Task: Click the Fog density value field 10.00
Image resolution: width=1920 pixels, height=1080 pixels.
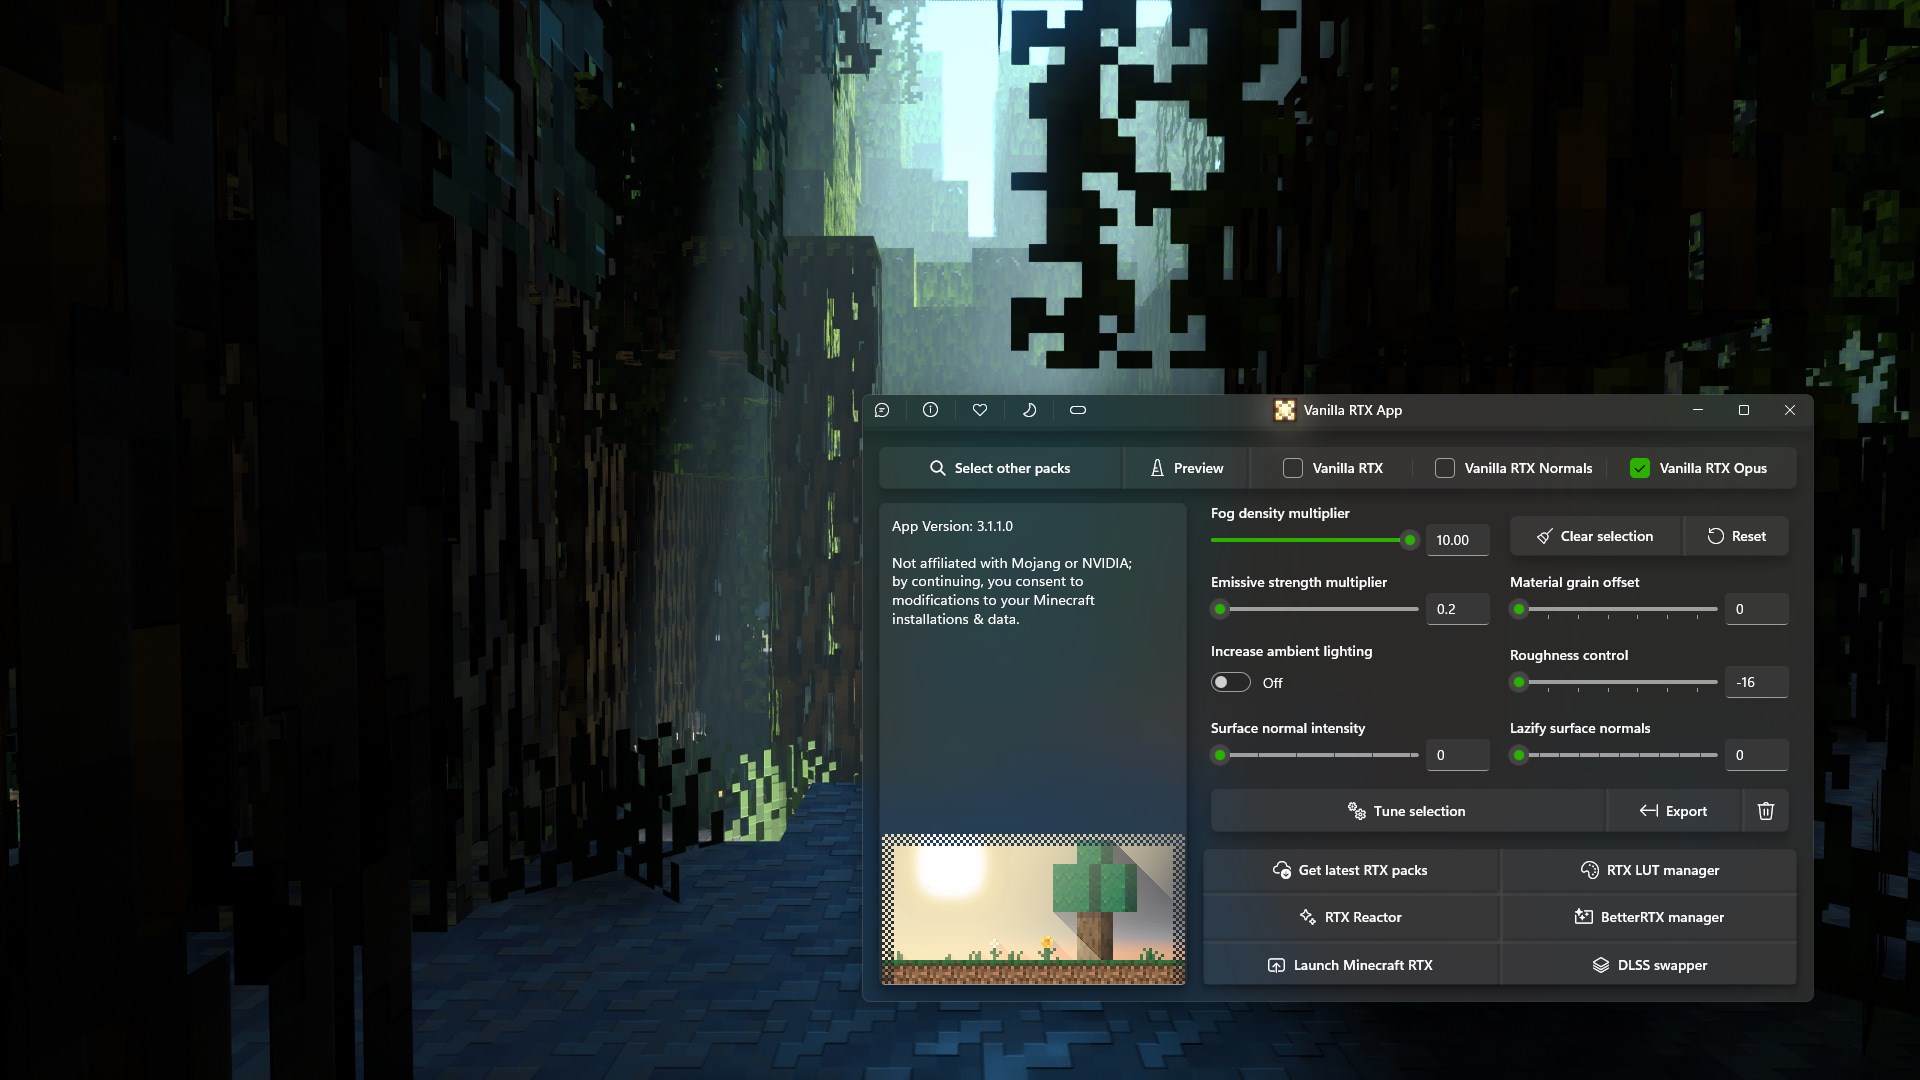Action: point(1457,540)
